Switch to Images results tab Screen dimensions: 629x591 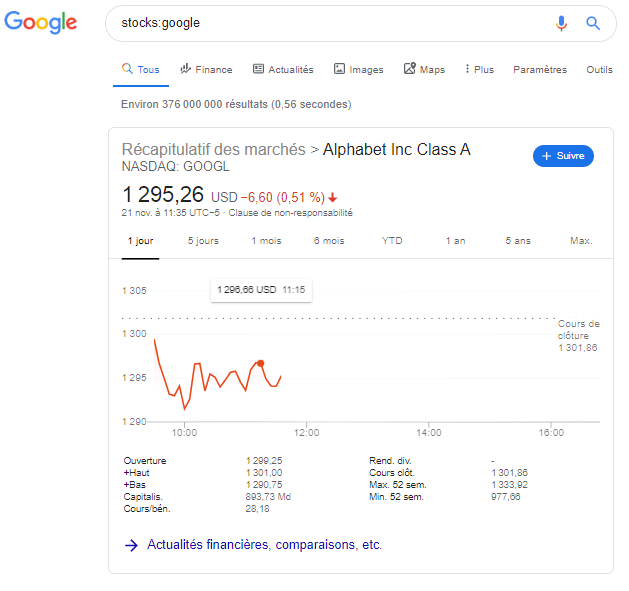359,69
